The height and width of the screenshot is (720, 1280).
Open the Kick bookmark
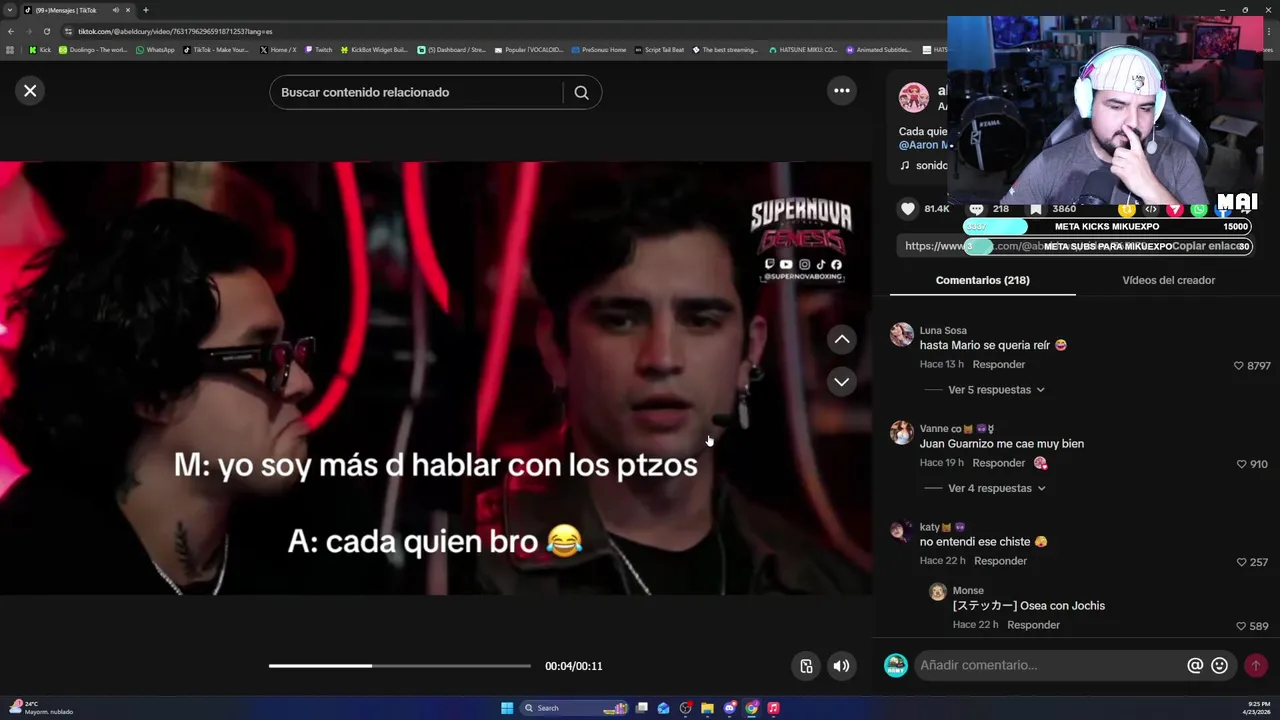[x=40, y=49]
